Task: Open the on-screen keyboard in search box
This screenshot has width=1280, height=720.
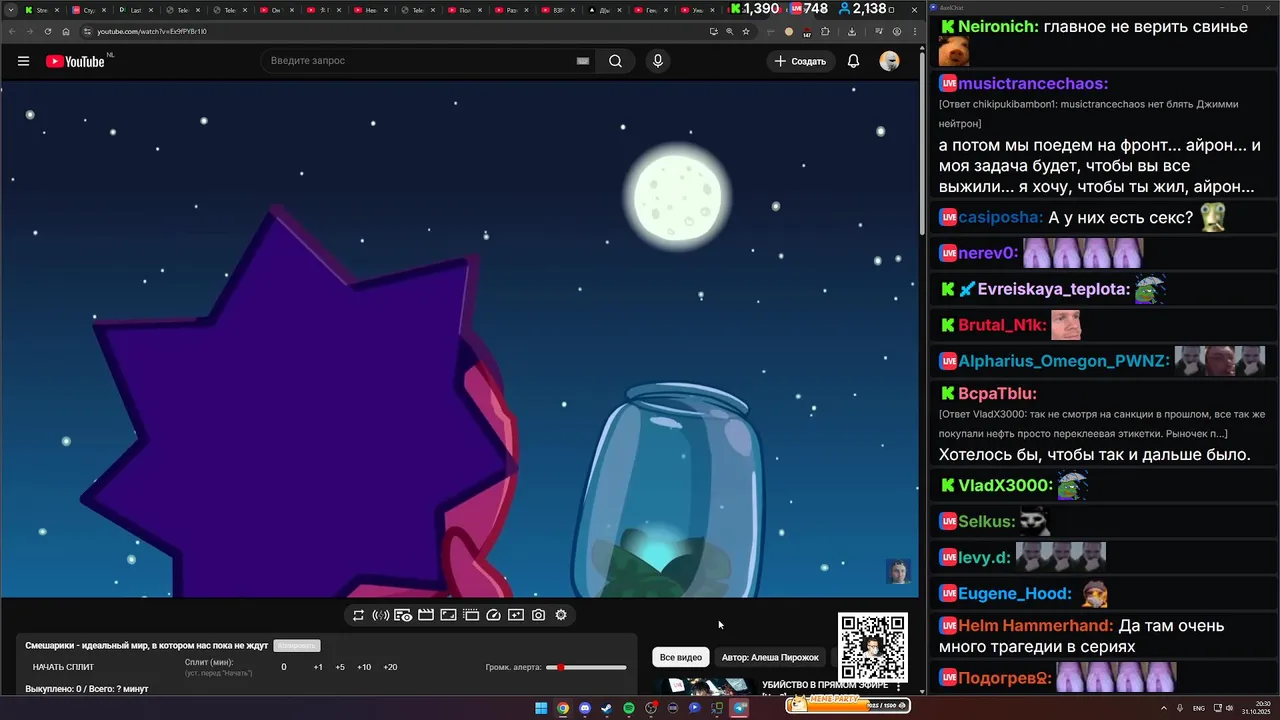Action: (x=583, y=61)
